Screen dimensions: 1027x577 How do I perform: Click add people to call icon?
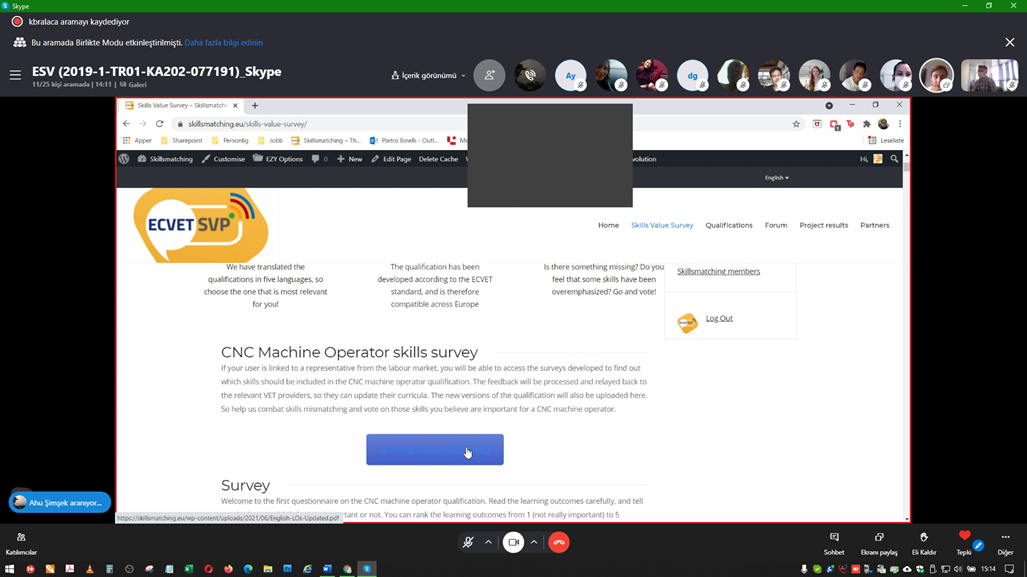point(489,76)
